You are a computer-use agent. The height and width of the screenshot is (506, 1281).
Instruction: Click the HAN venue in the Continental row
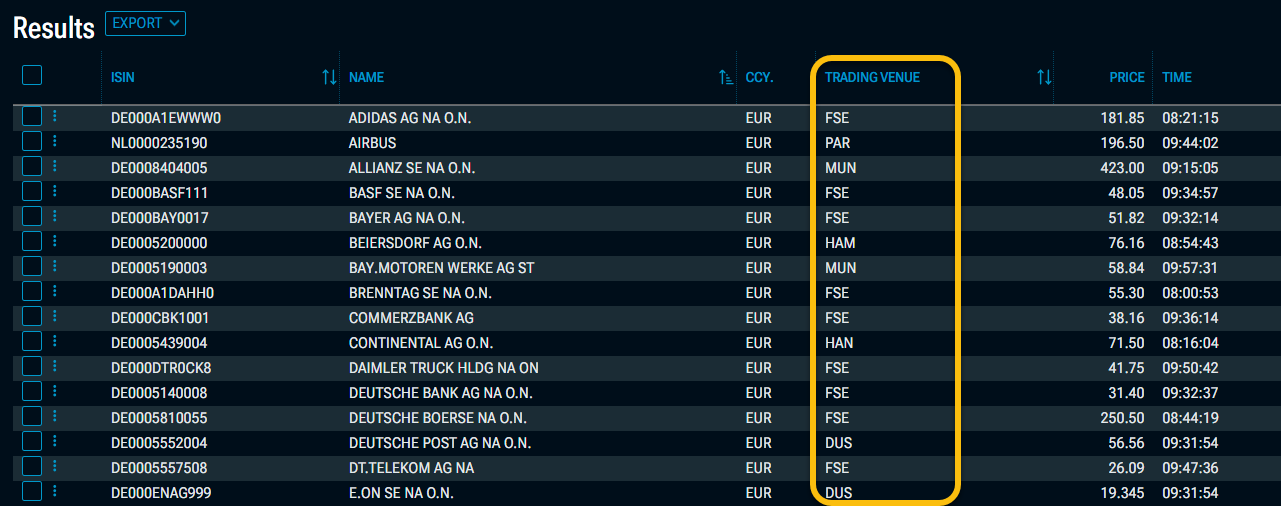[x=839, y=343]
